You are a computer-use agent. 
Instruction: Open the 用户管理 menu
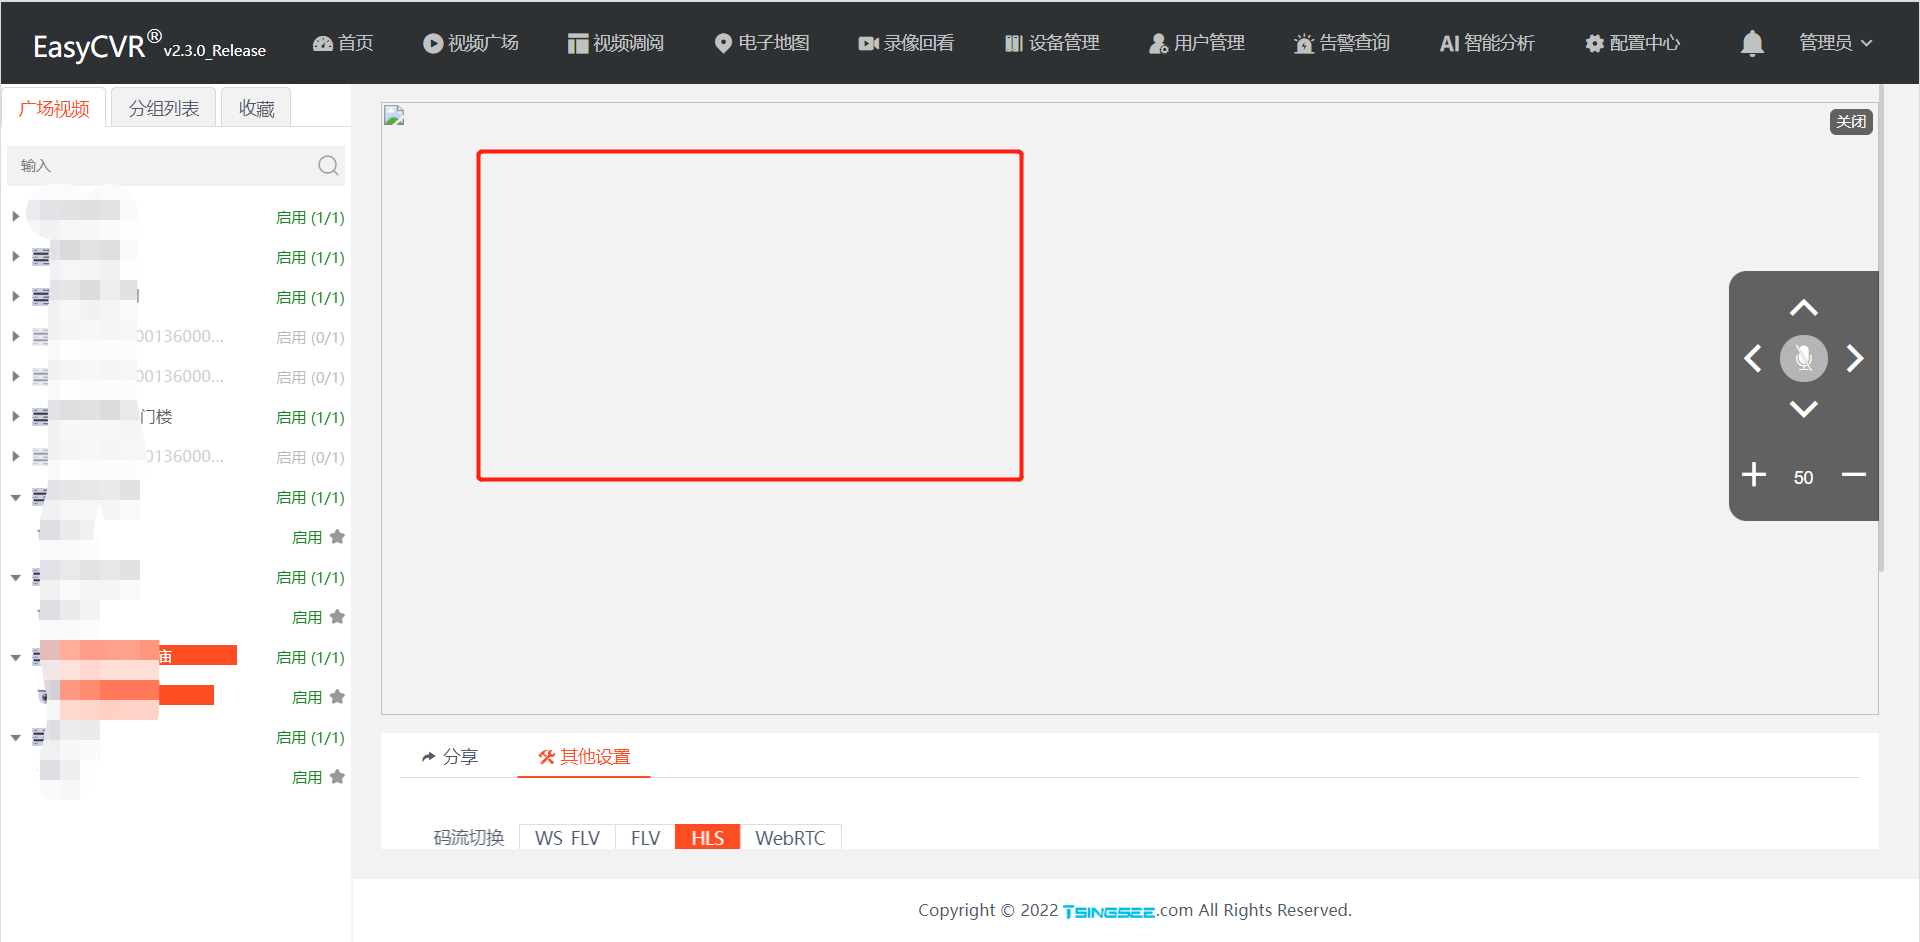click(x=1197, y=43)
